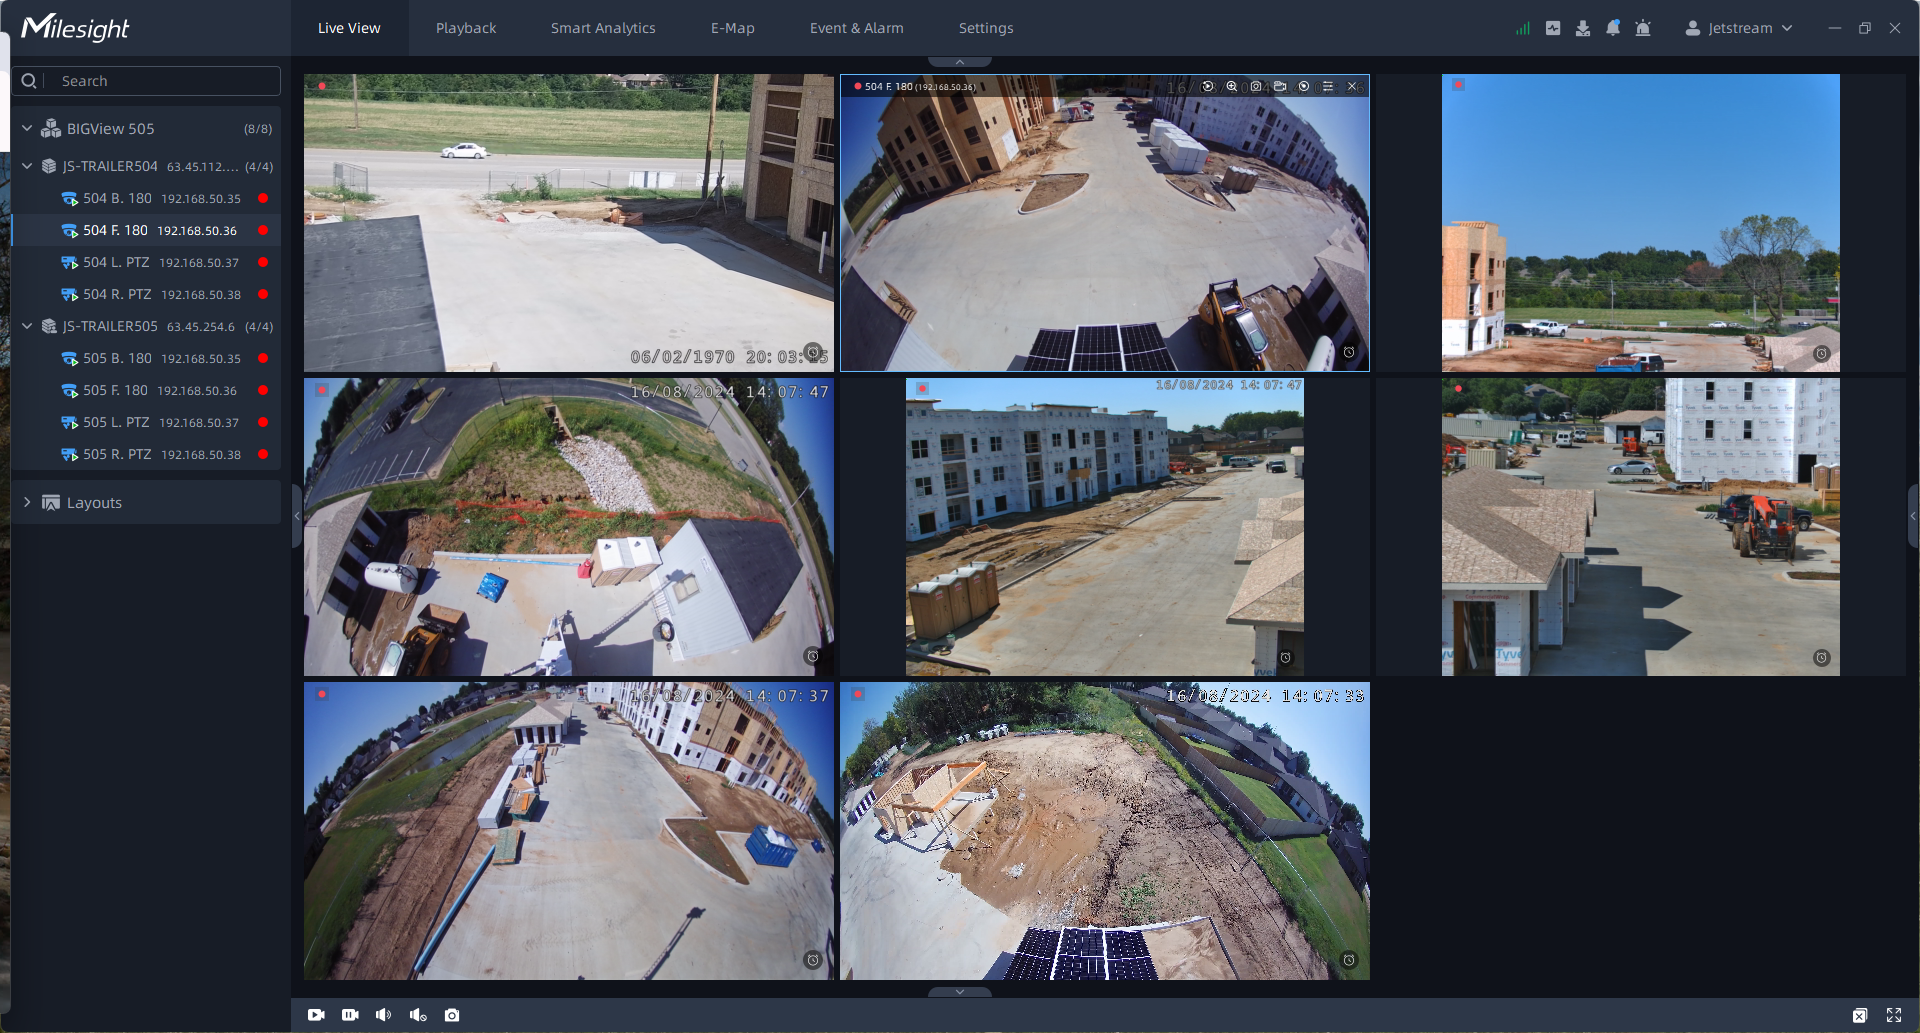Select camera 505 L. PTZ in device list
The image size is (1920, 1033).
coord(116,422)
